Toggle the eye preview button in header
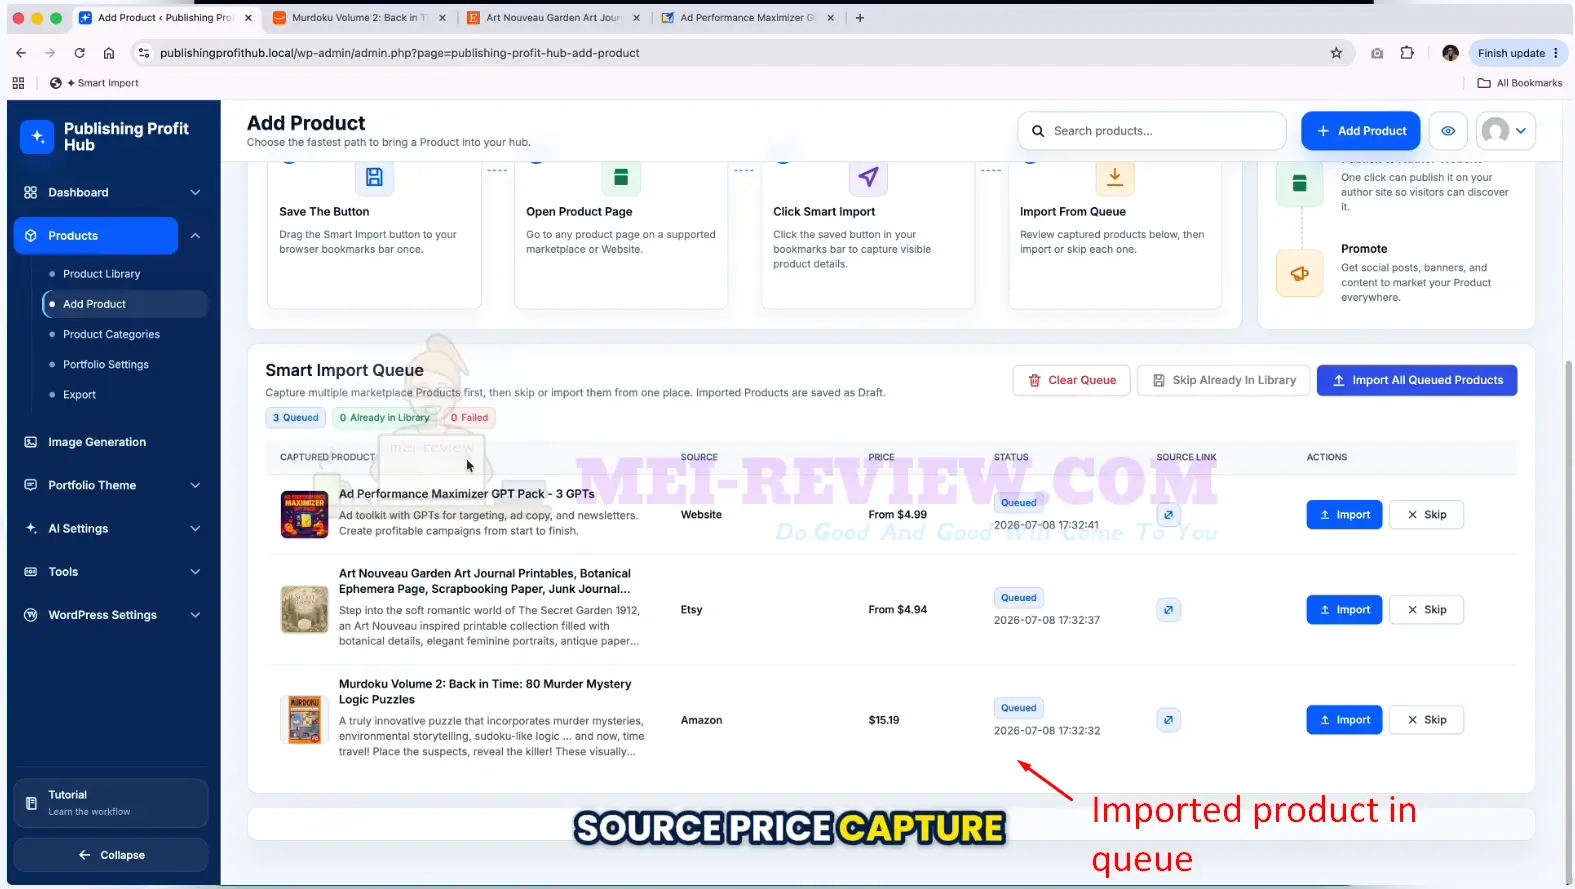Image resolution: width=1575 pixels, height=889 pixels. (1448, 131)
